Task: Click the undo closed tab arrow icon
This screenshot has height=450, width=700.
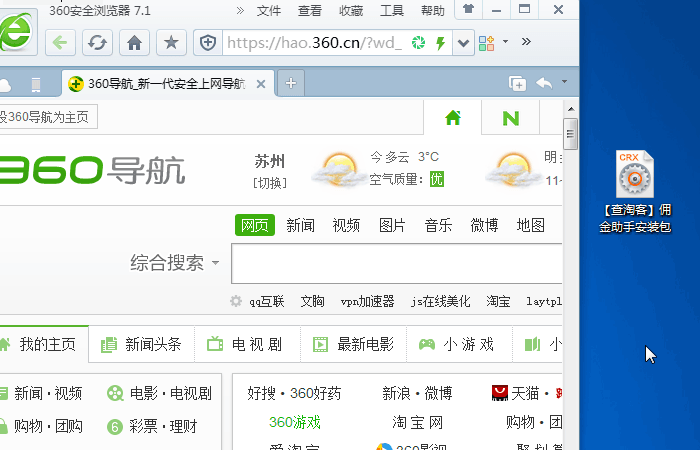Action: point(544,84)
